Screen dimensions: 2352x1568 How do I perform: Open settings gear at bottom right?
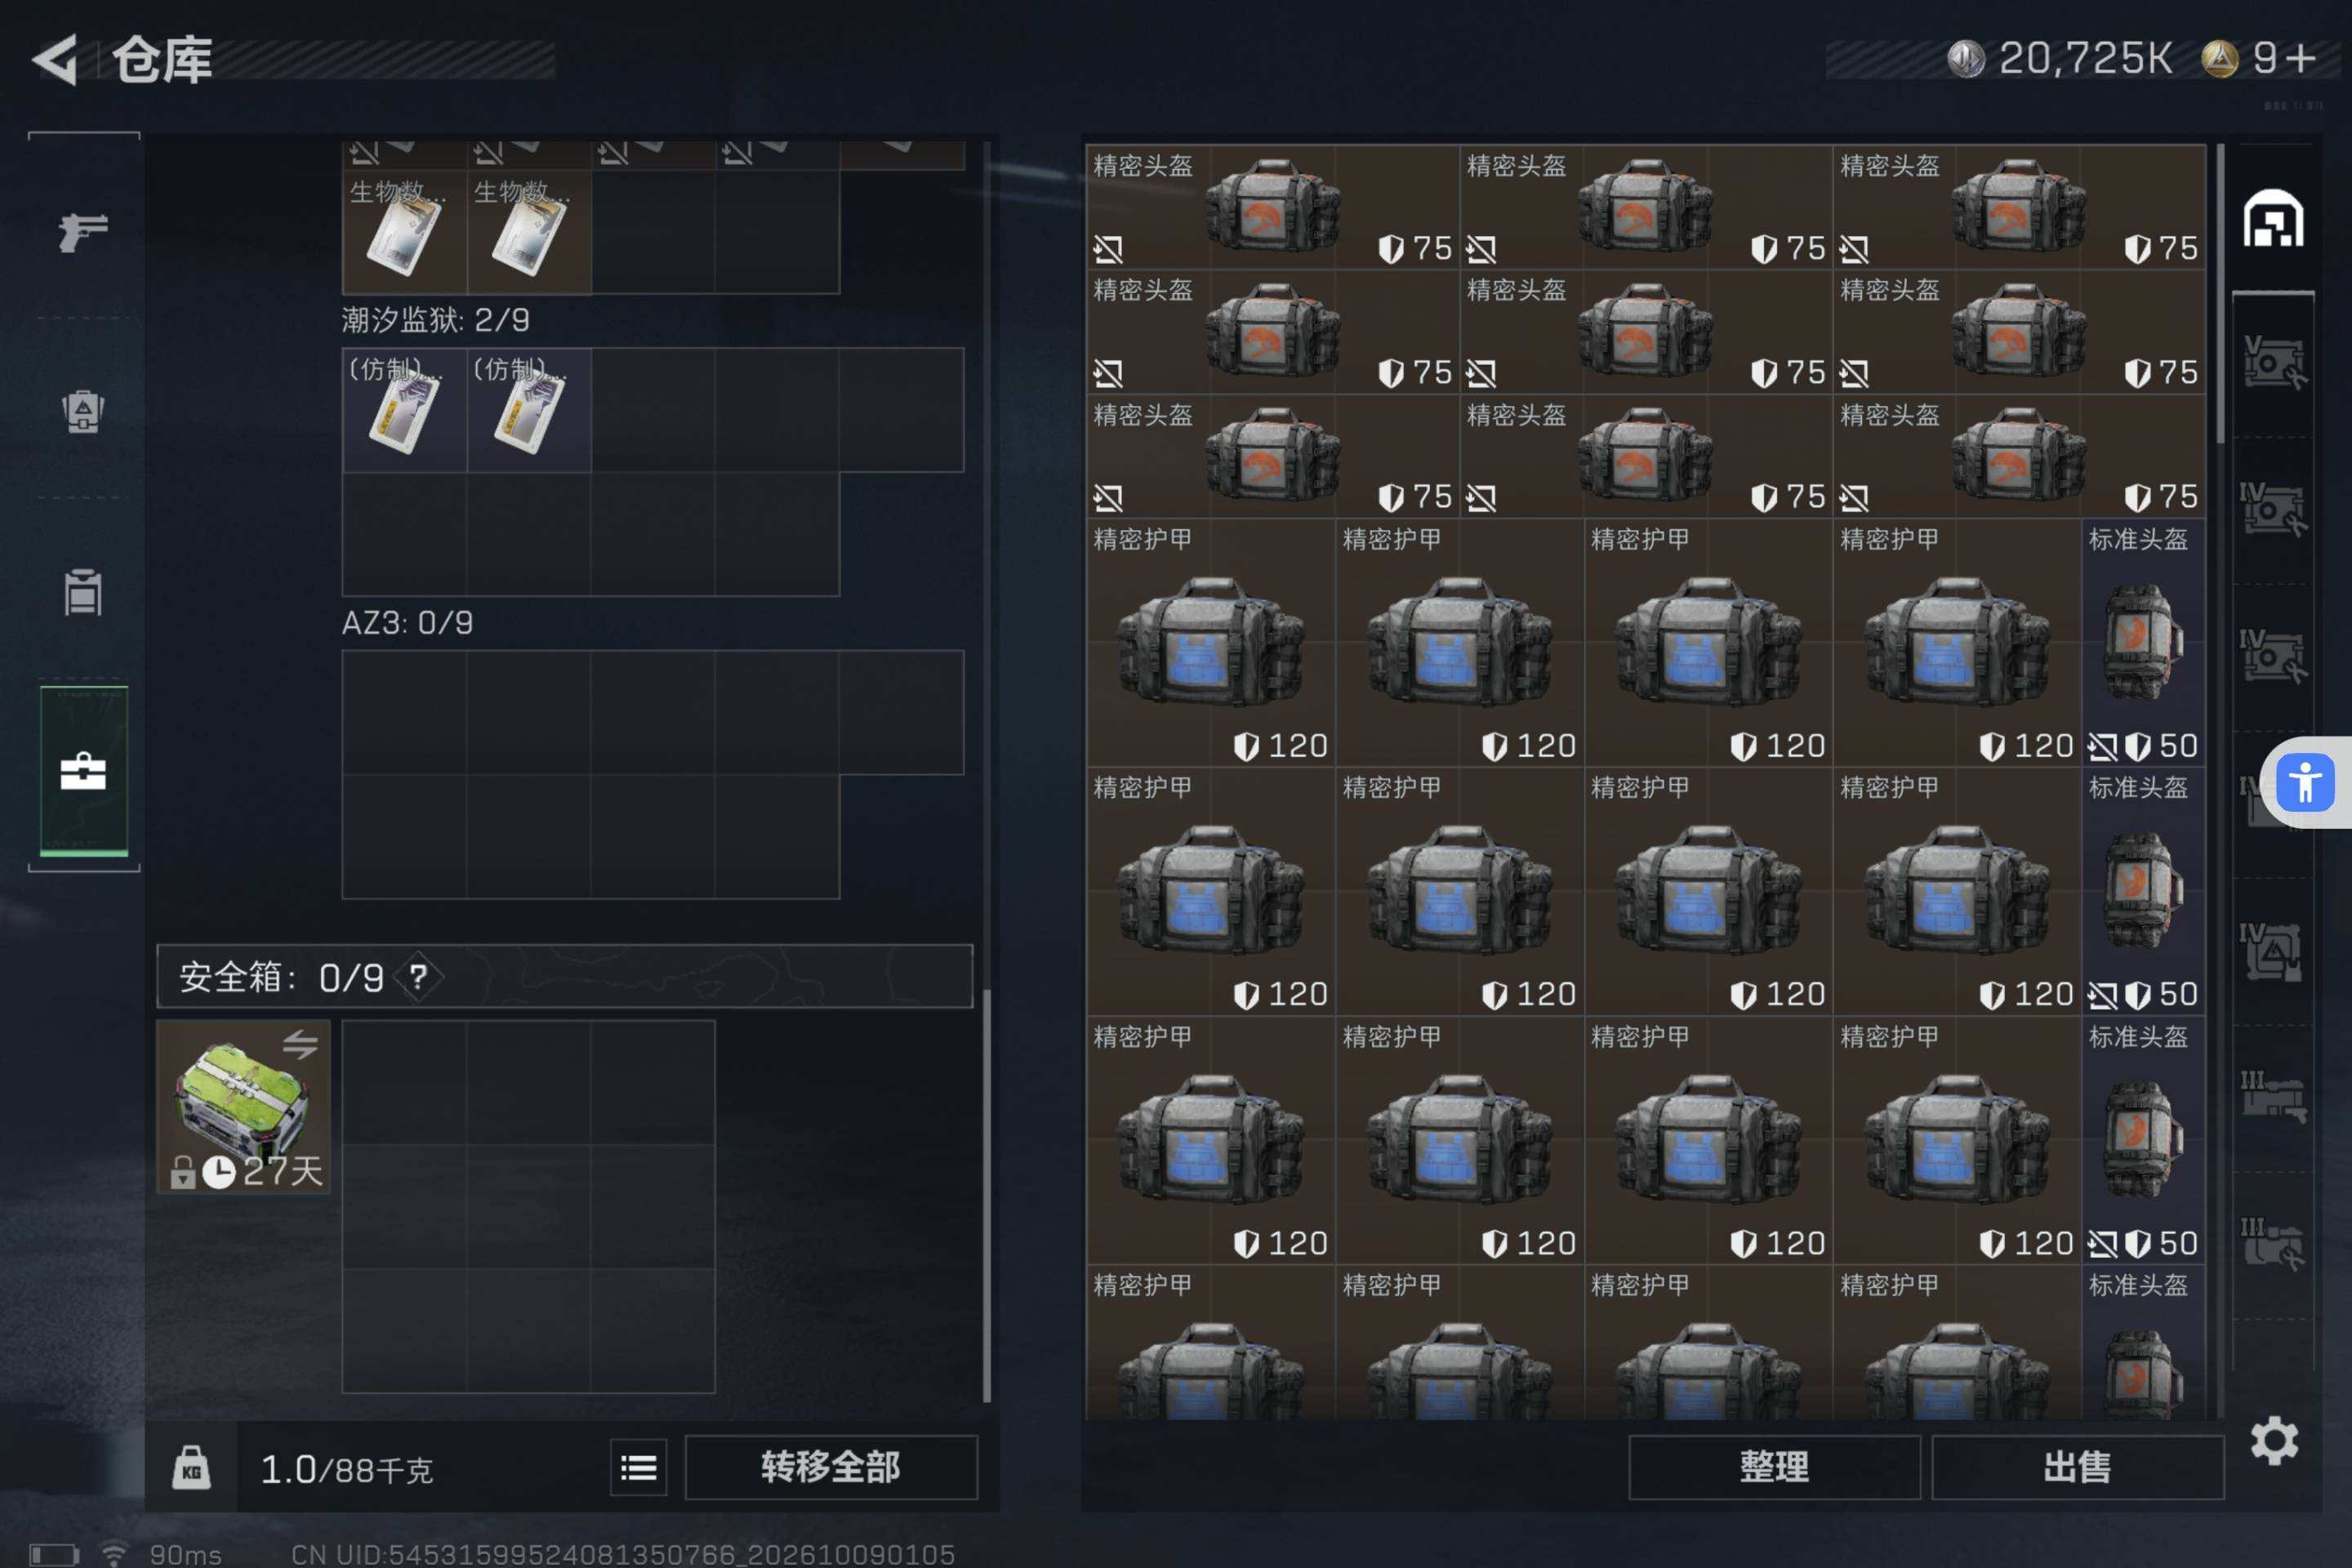[2274, 1441]
